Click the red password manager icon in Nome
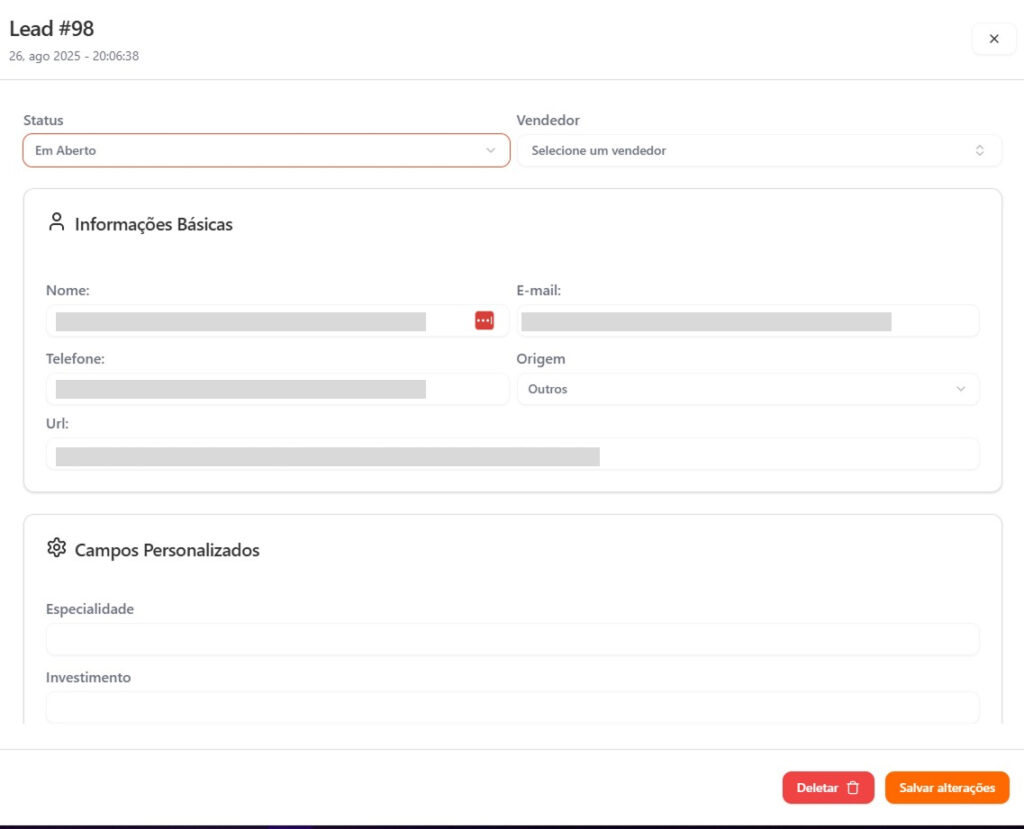The image size is (1024, 829). coord(484,320)
